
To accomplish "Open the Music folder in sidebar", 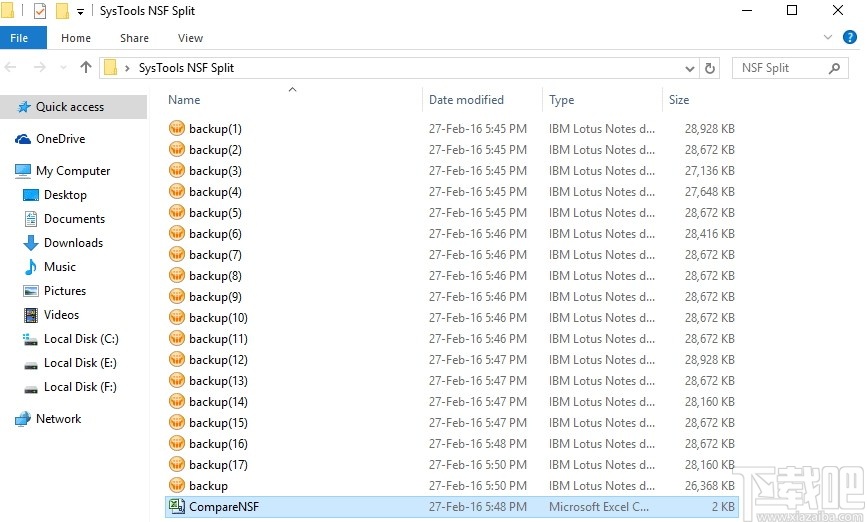I will click(x=60, y=267).
